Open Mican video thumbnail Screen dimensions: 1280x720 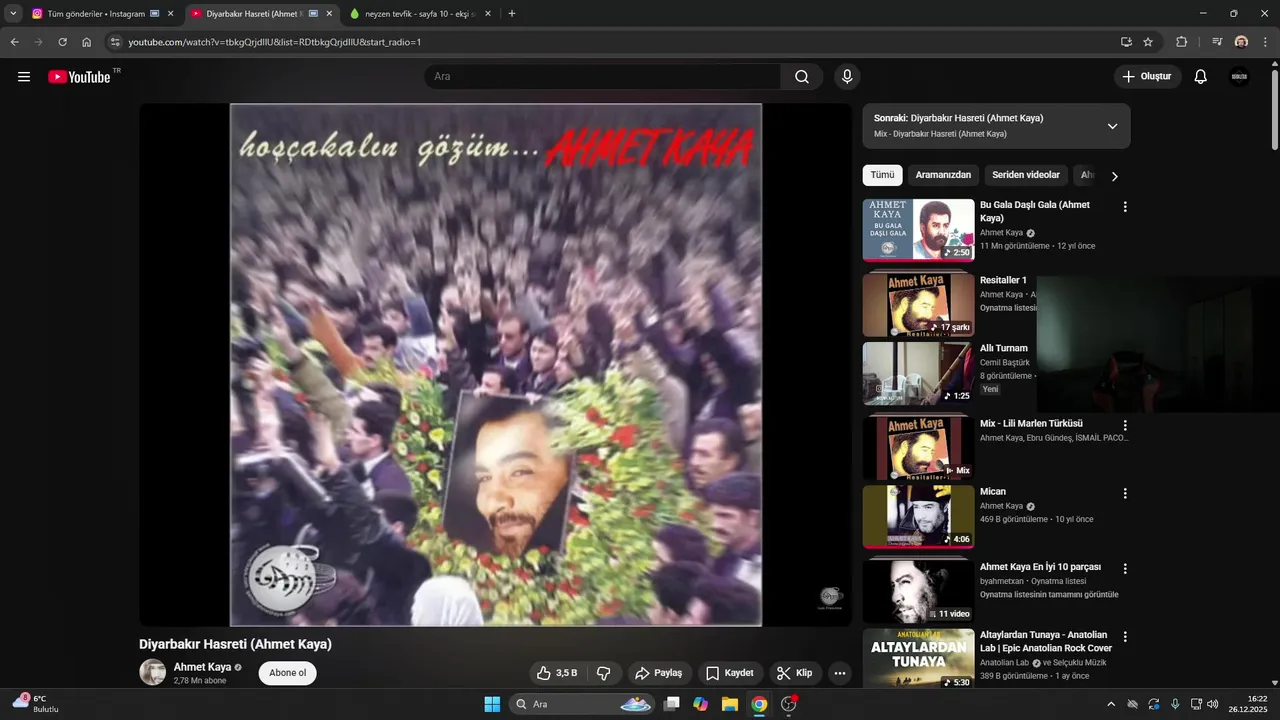click(x=918, y=517)
